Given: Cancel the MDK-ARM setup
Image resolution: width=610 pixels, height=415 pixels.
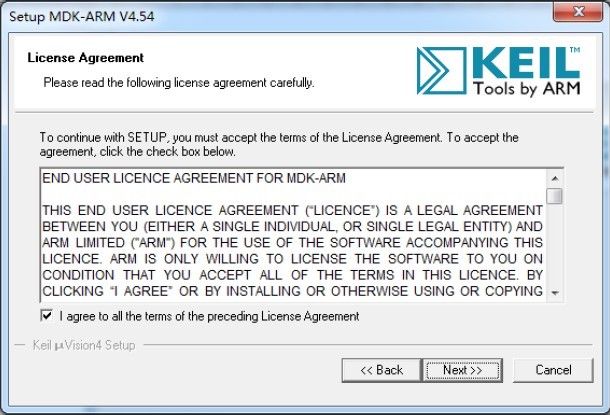Looking at the screenshot, I should click(x=553, y=370).
